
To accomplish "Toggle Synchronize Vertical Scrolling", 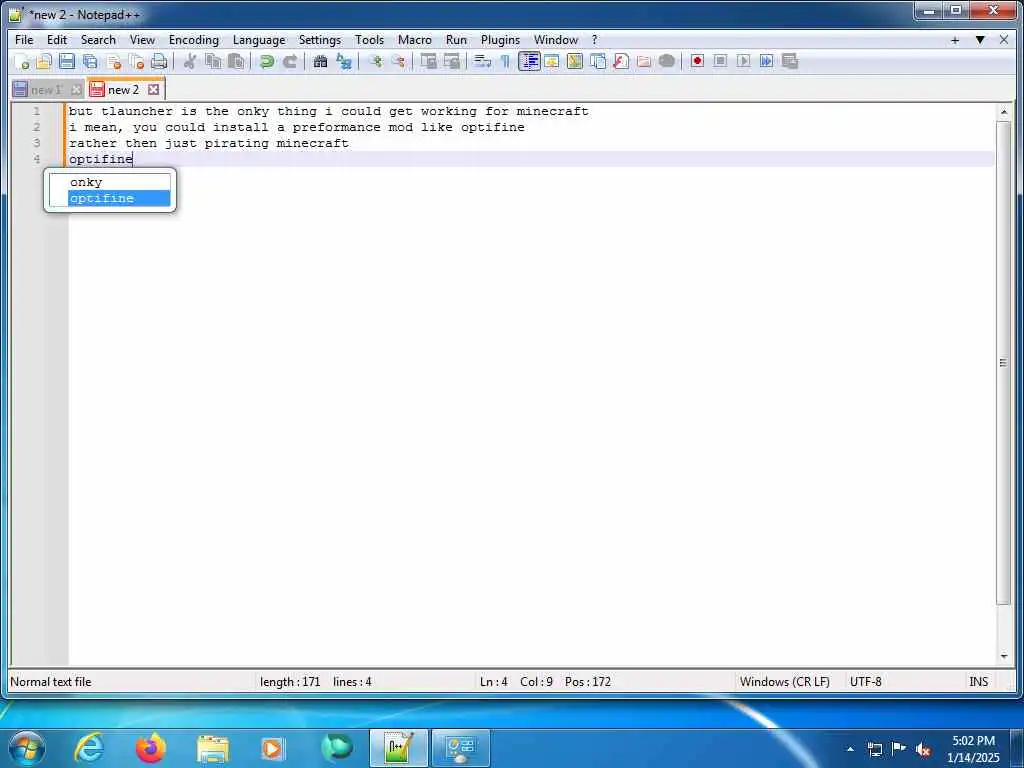I will tap(428, 61).
